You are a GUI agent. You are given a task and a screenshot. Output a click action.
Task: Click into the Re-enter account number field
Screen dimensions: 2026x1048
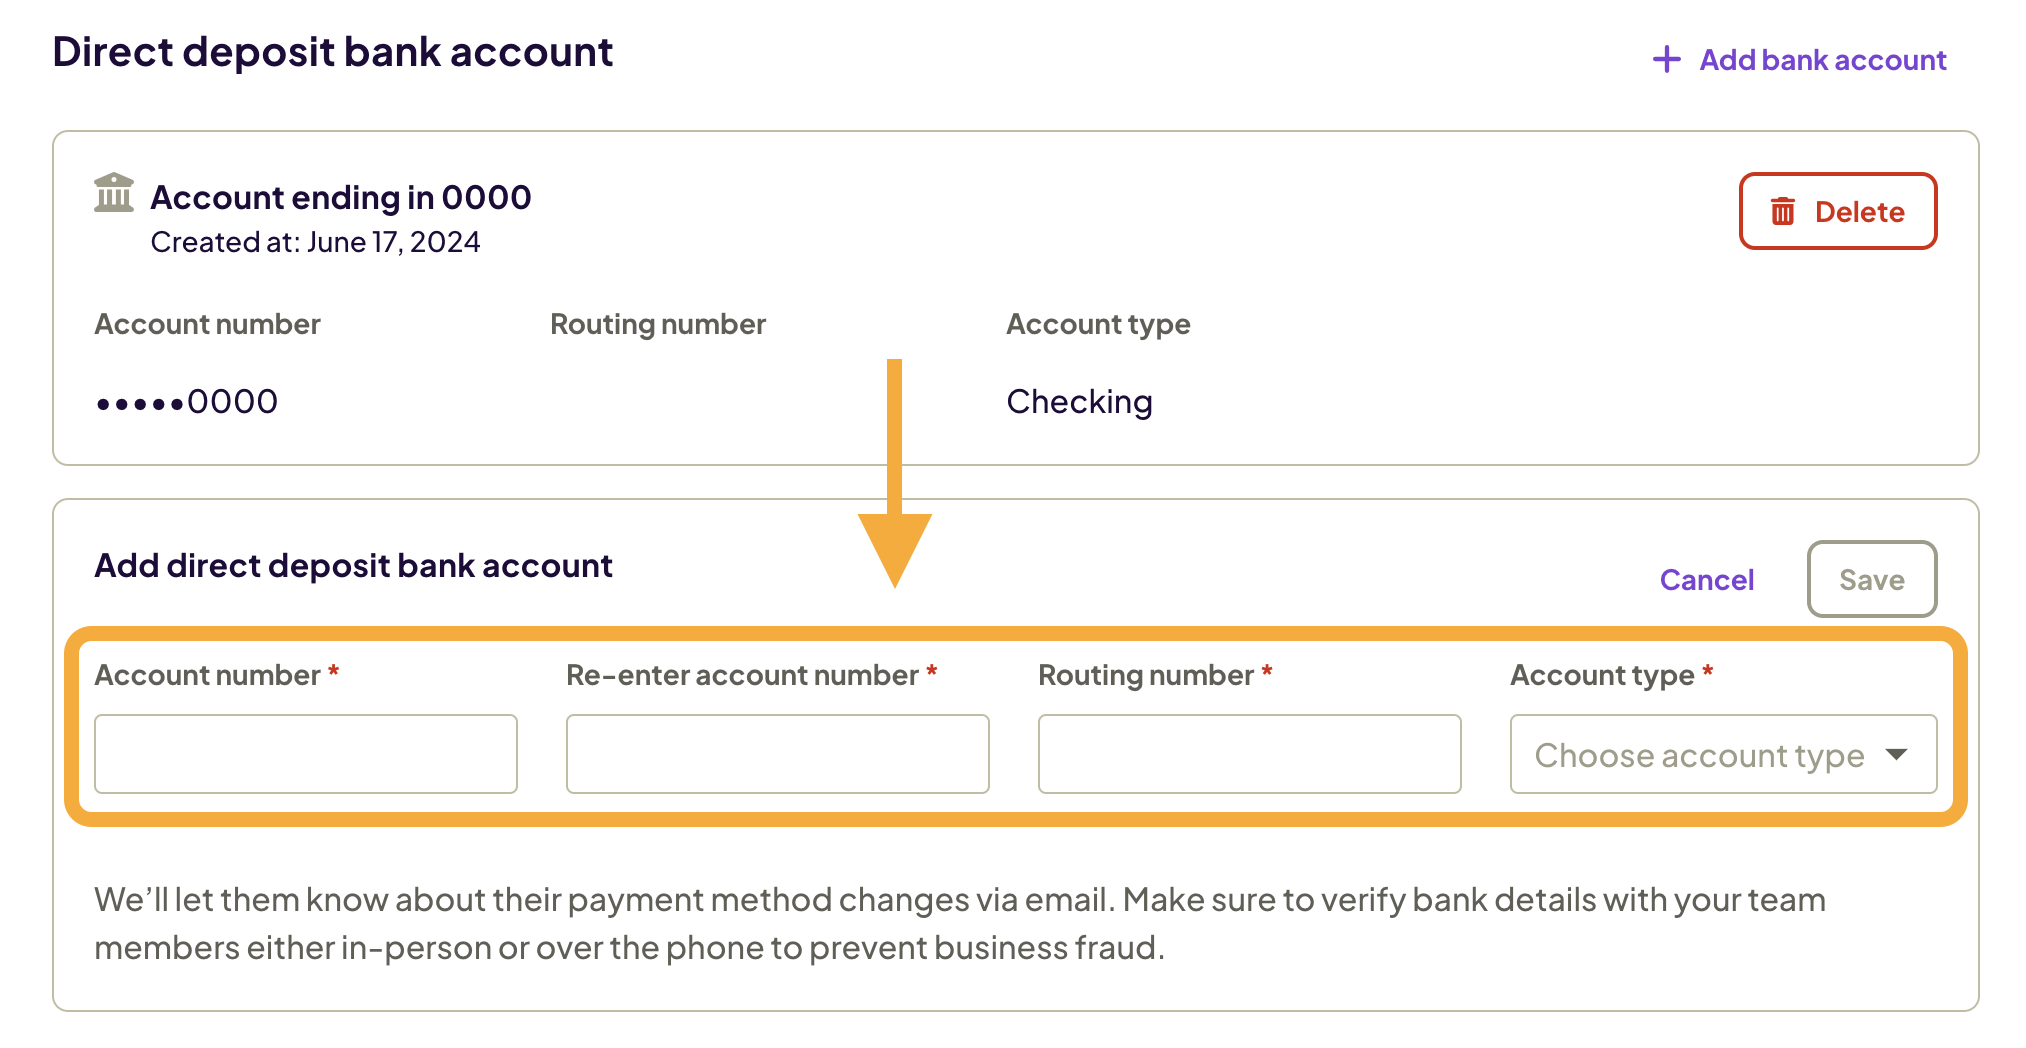tap(777, 754)
